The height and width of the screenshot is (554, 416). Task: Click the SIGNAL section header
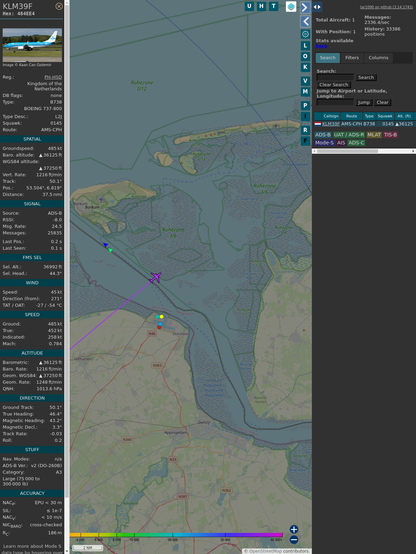pyautogui.click(x=32, y=204)
